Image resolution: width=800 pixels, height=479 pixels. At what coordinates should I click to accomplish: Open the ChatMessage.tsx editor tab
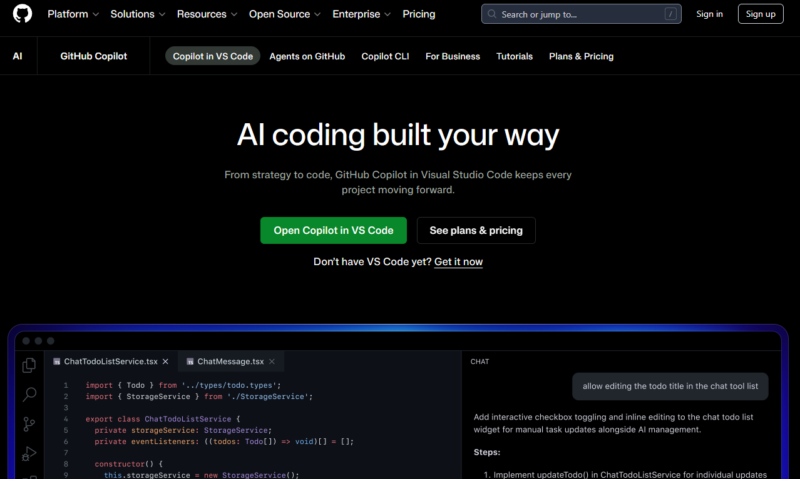pos(230,361)
